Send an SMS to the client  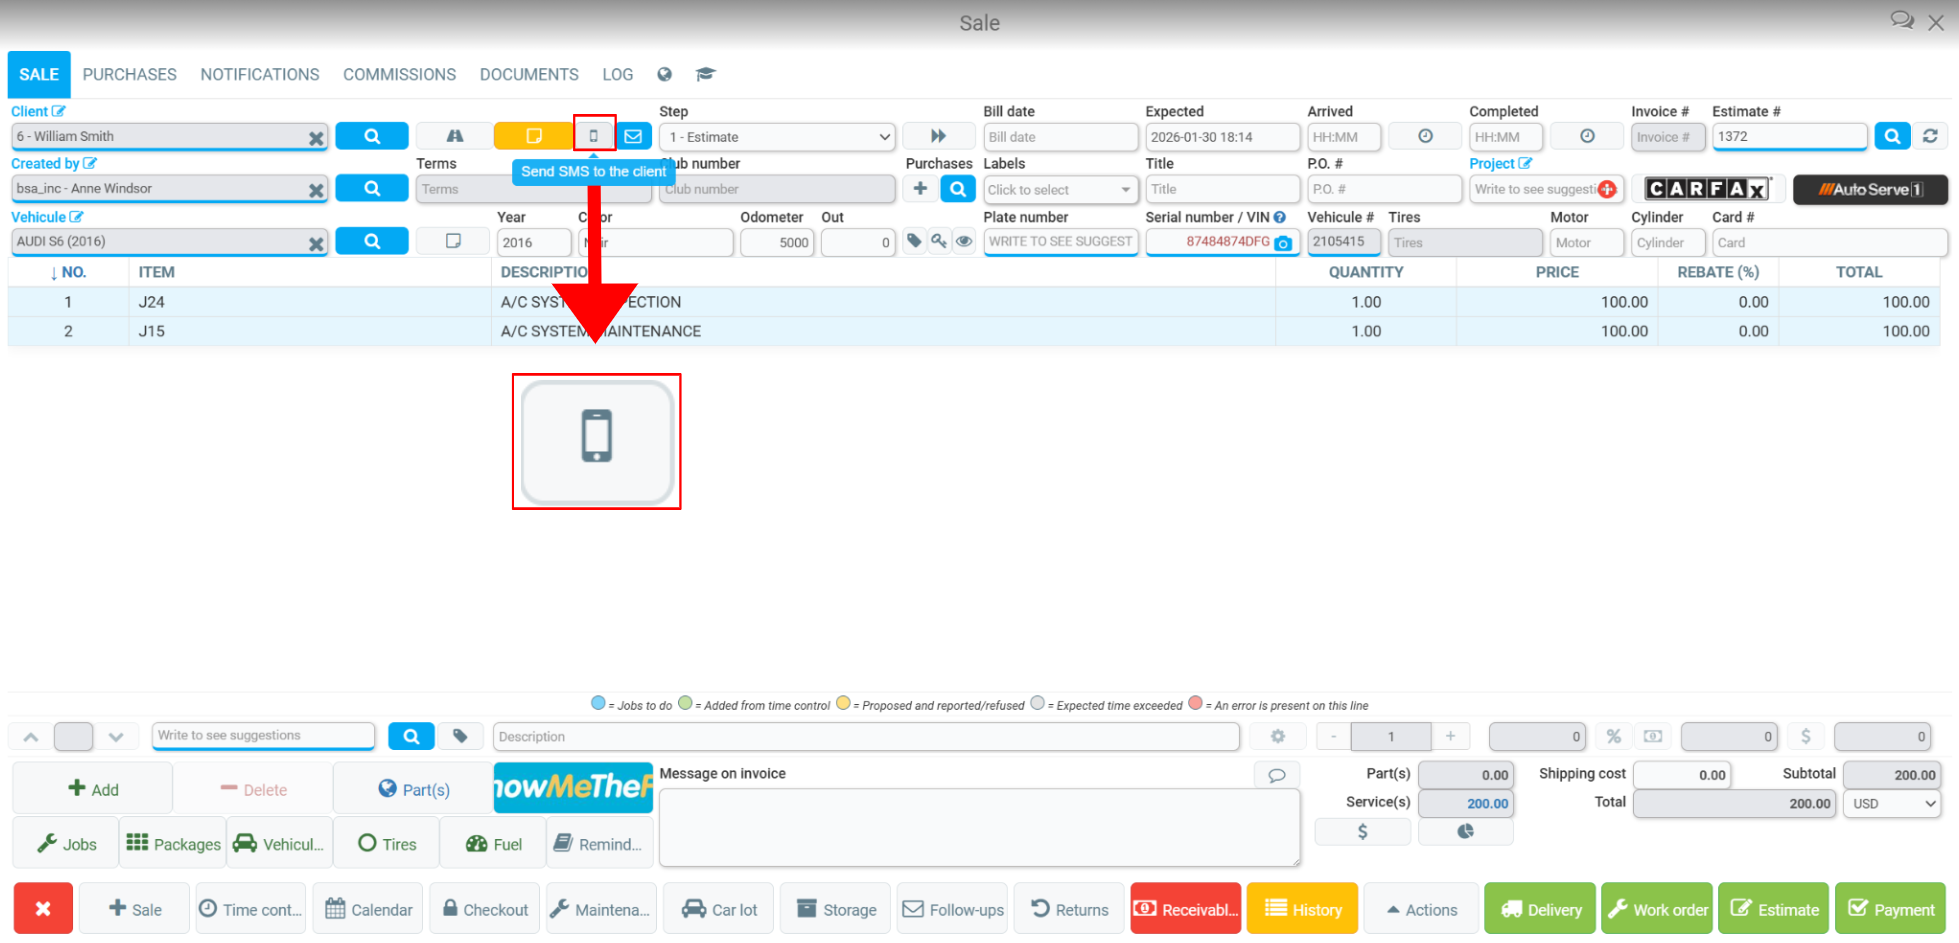(x=595, y=135)
